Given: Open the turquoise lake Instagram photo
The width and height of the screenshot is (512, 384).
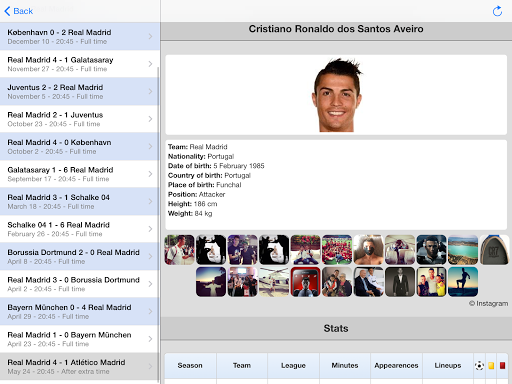Looking at the screenshot, I should click(x=463, y=250).
